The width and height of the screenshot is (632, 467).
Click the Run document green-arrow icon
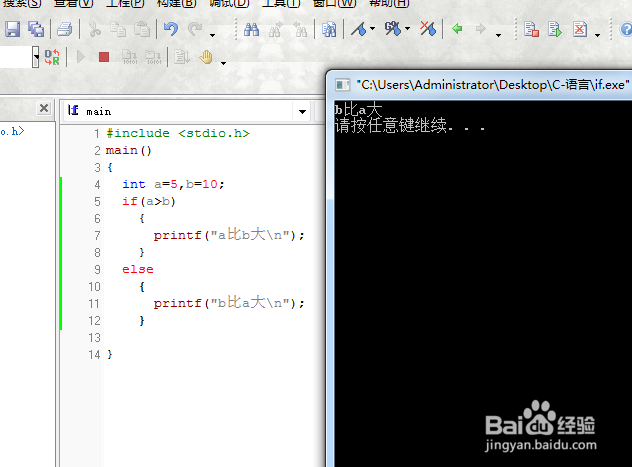pos(555,29)
